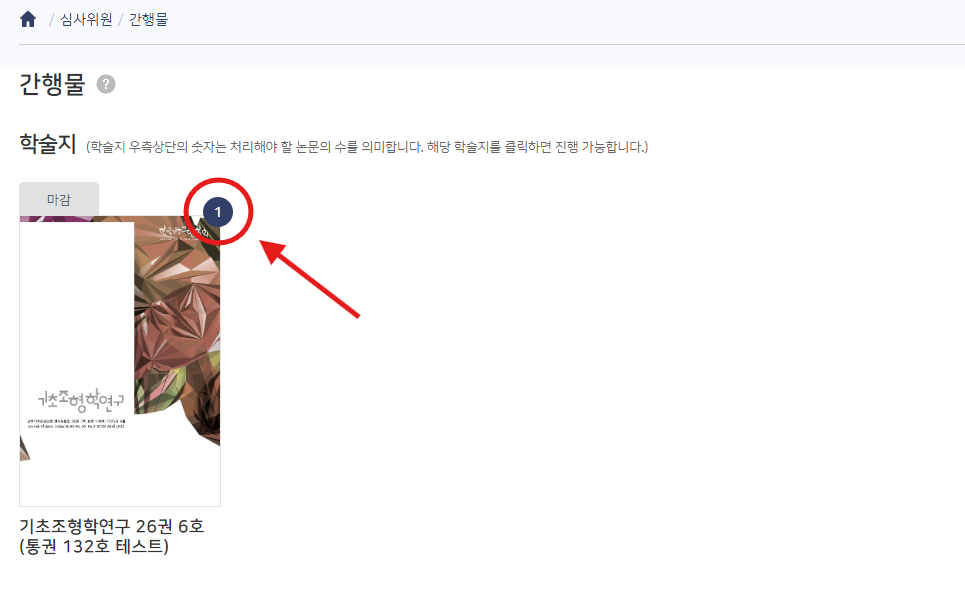
Task: Click the pending papers badge showing 1
Action: pyautogui.click(x=218, y=212)
